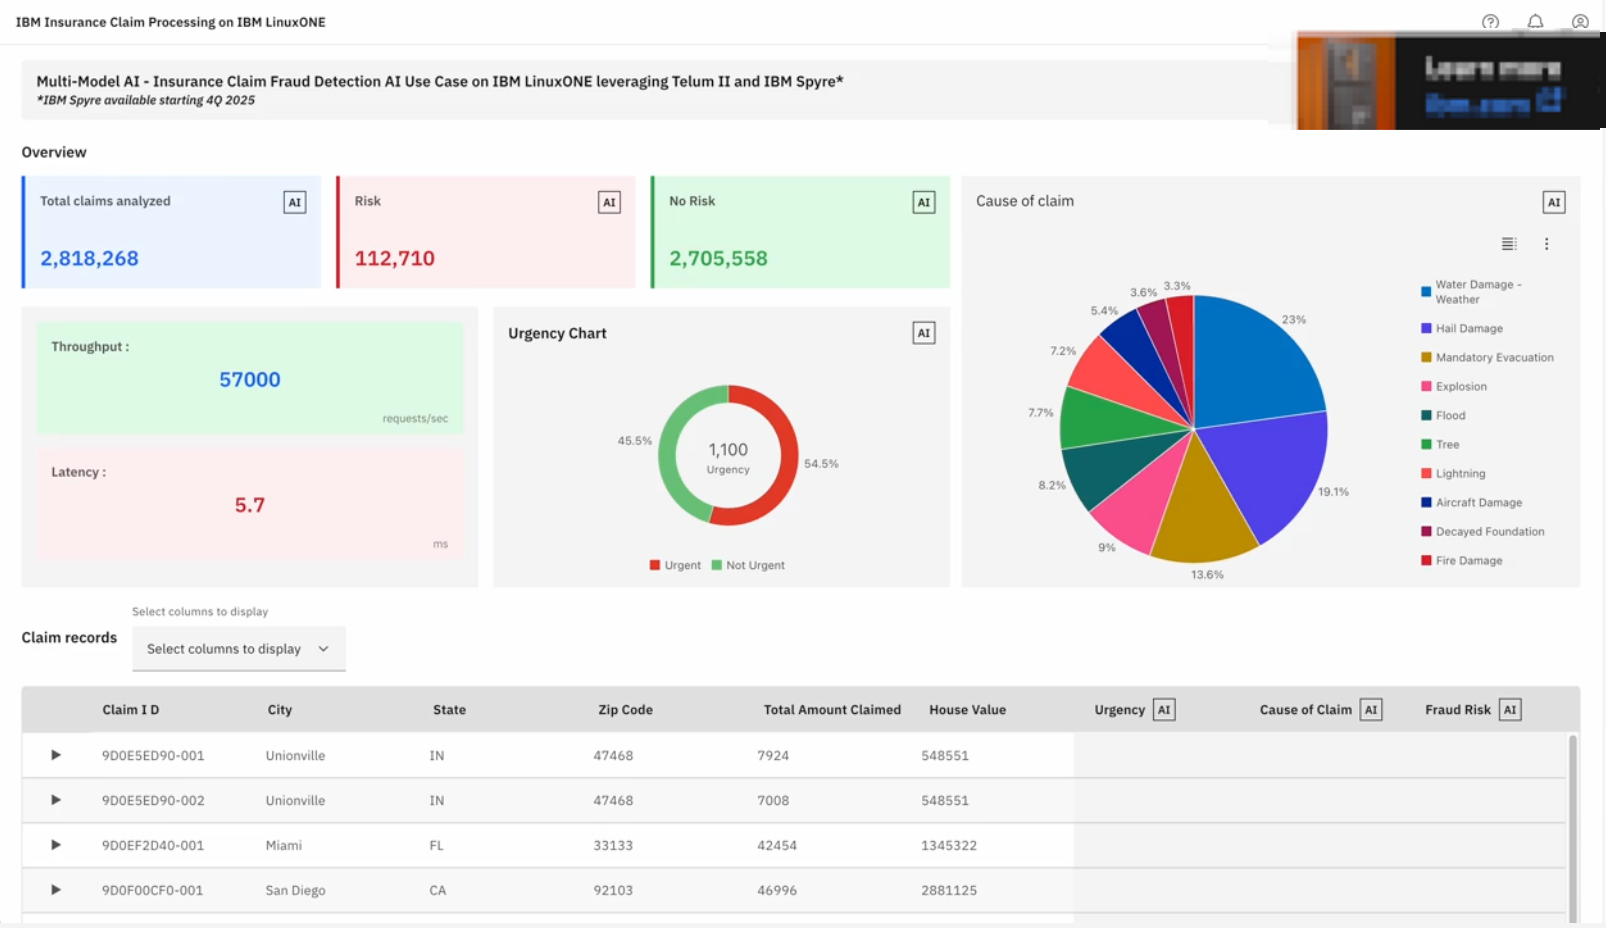Click the Zip Code column header

click(x=625, y=710)
